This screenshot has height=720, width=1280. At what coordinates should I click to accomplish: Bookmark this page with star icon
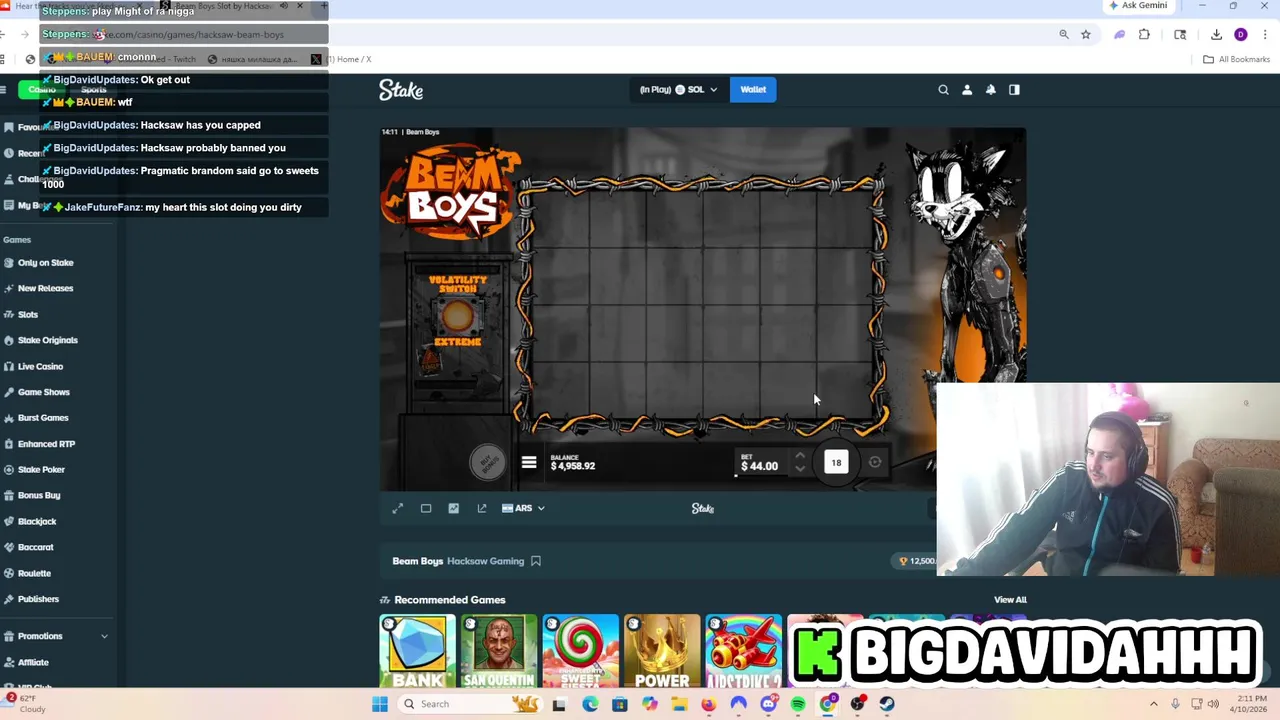coord(1086,34)
